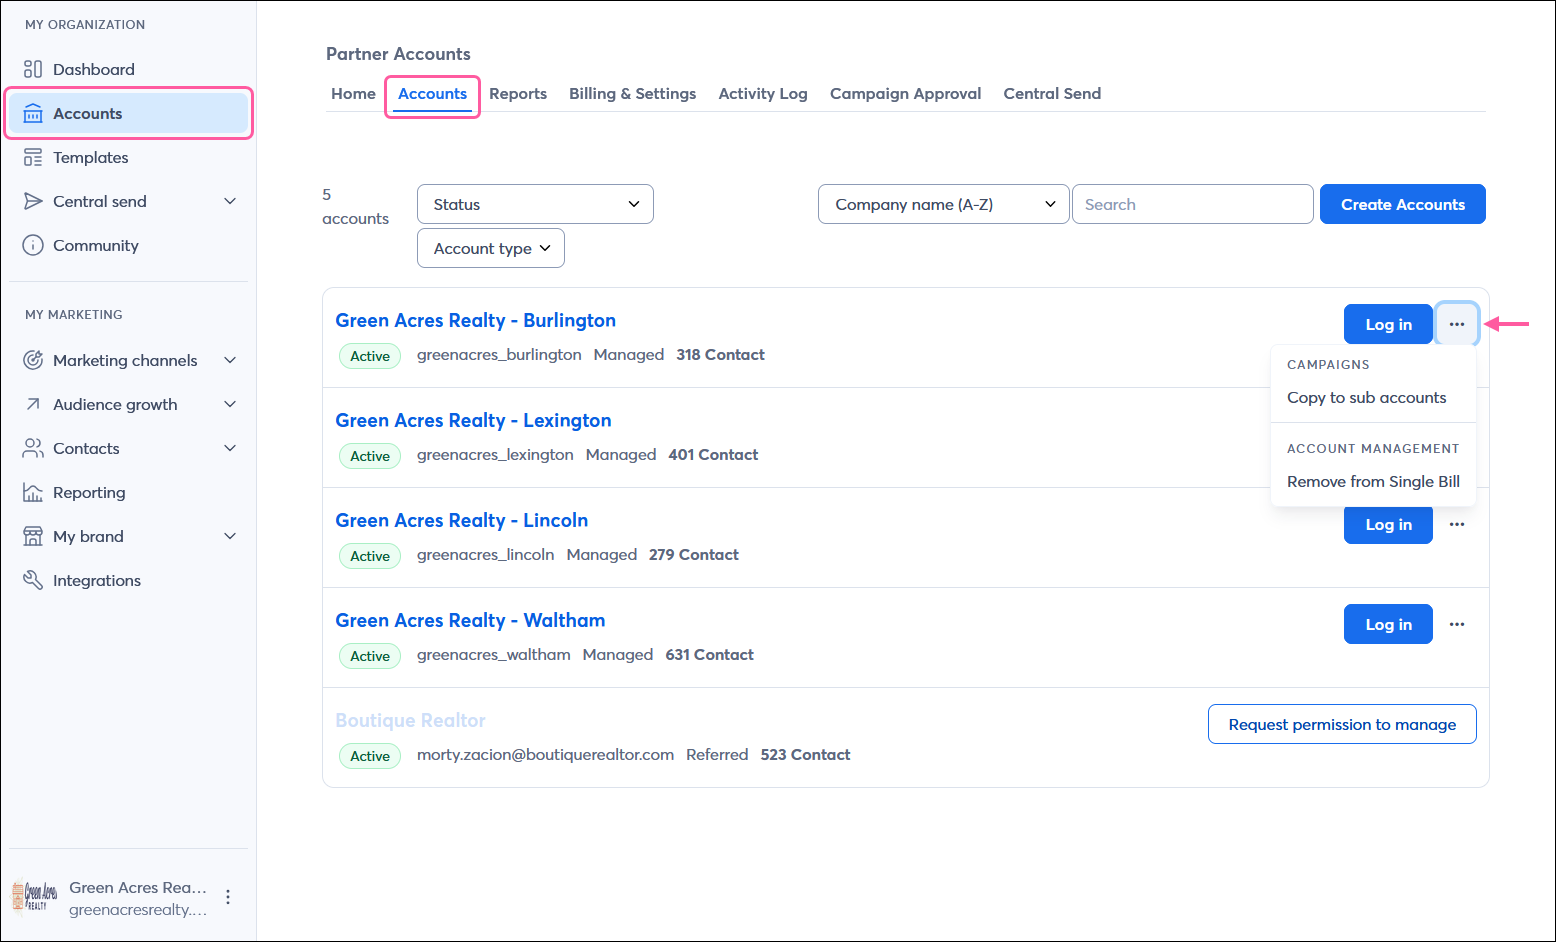
Task: Click the 401 Contact text
Action: point(713,454)
